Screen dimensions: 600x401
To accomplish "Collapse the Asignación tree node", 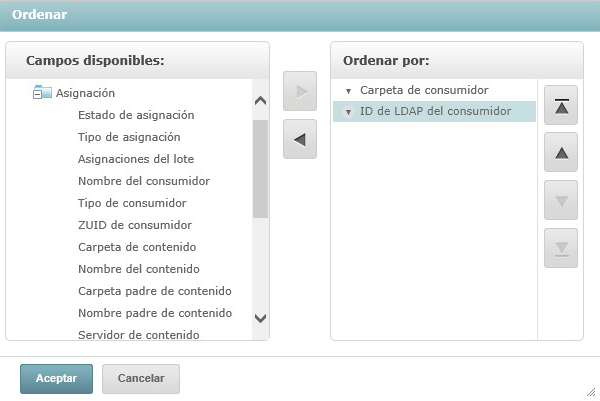I will click(x=37, y=94).
